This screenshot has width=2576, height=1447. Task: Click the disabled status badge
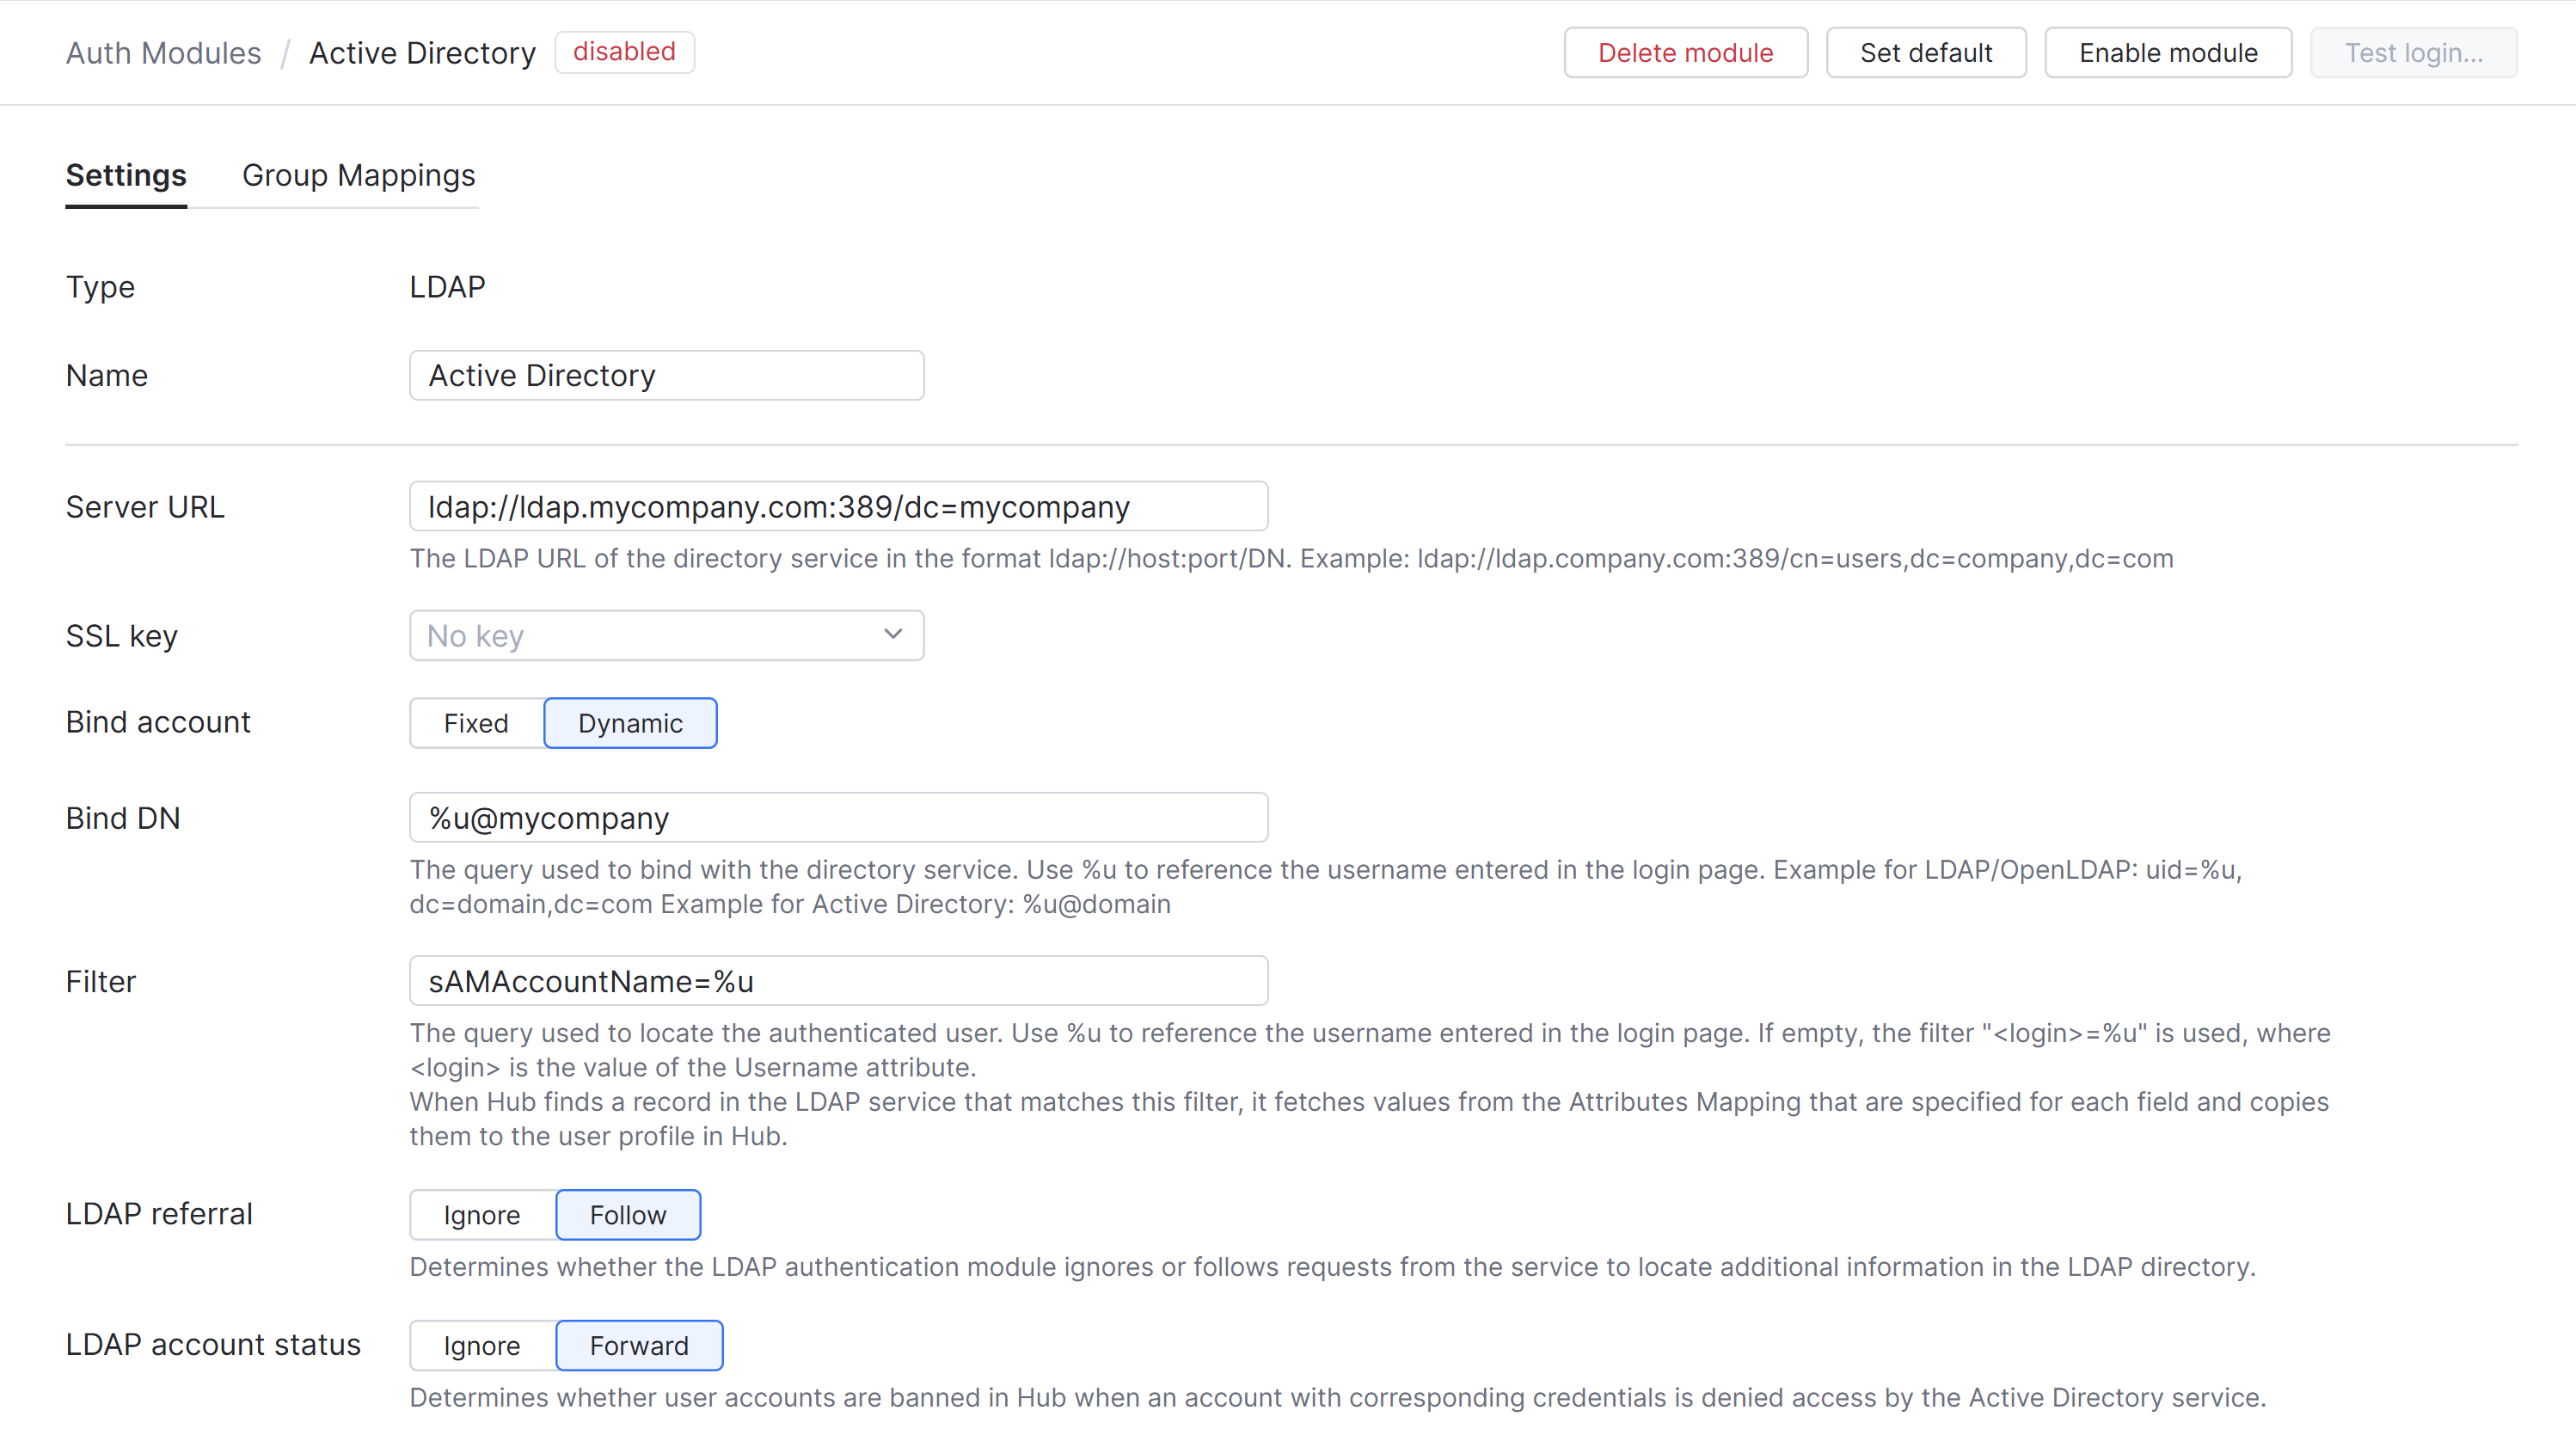tap(624, 51)
